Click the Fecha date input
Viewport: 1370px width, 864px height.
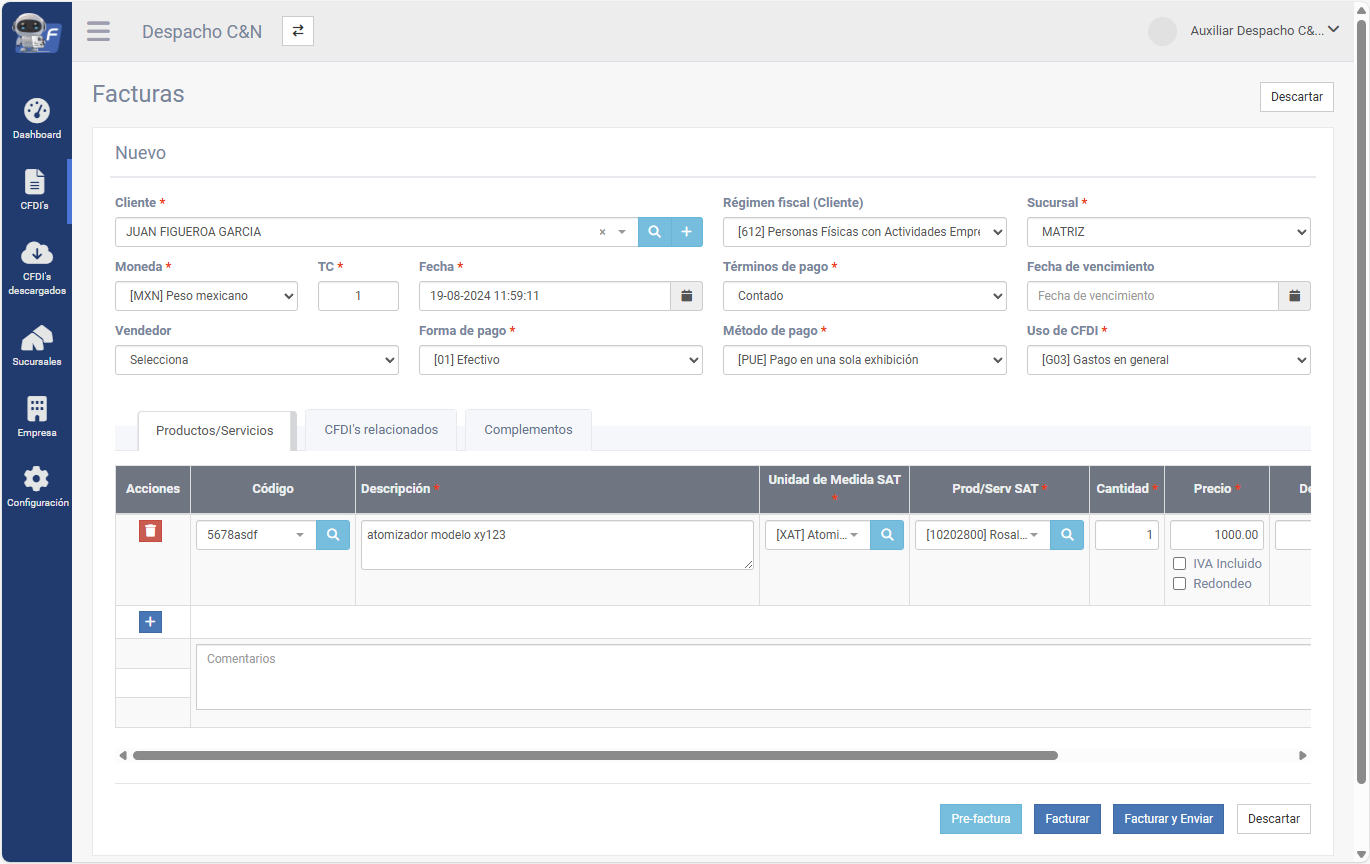click(x=544, y=296)
